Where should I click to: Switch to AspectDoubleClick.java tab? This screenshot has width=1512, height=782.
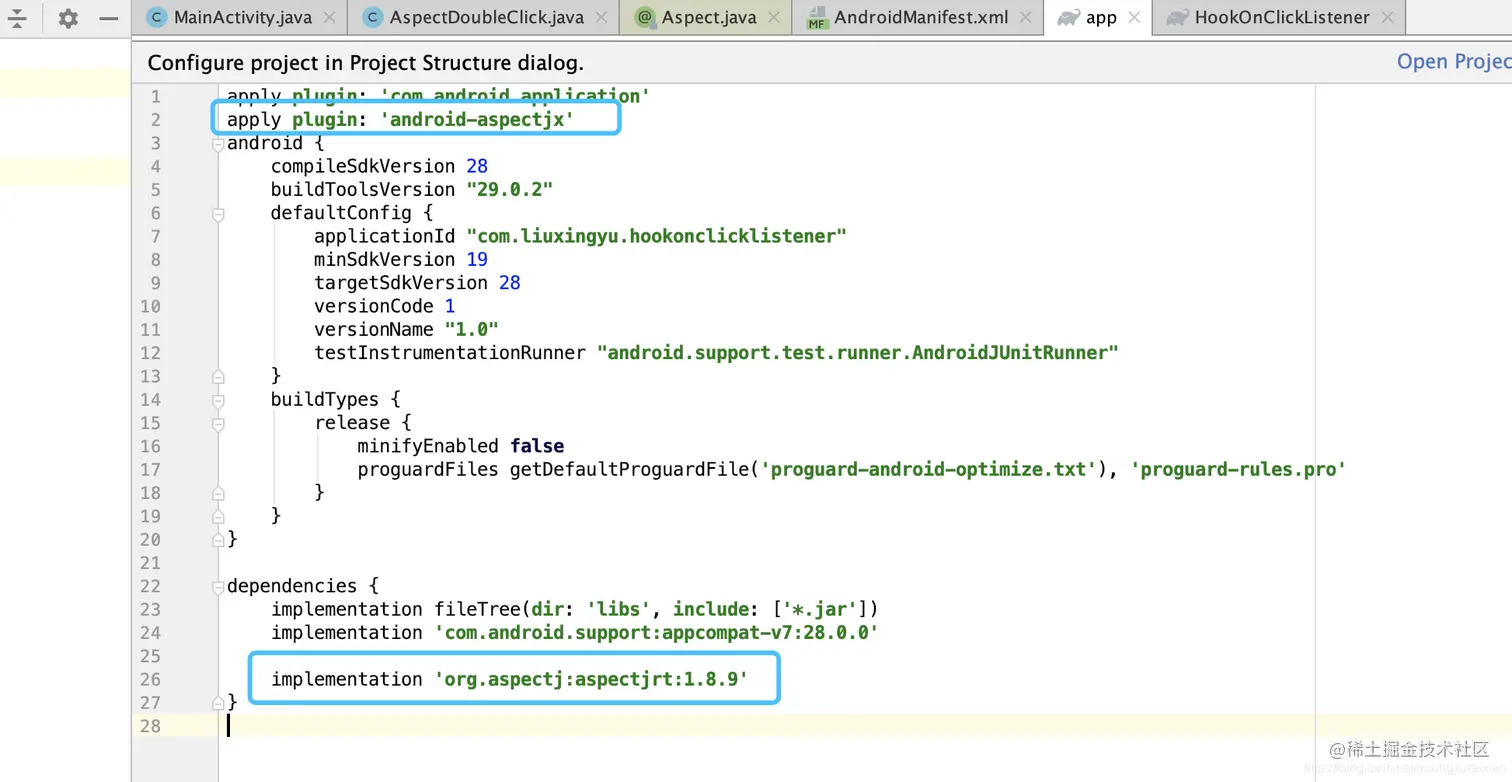click(x=486, y=17)
